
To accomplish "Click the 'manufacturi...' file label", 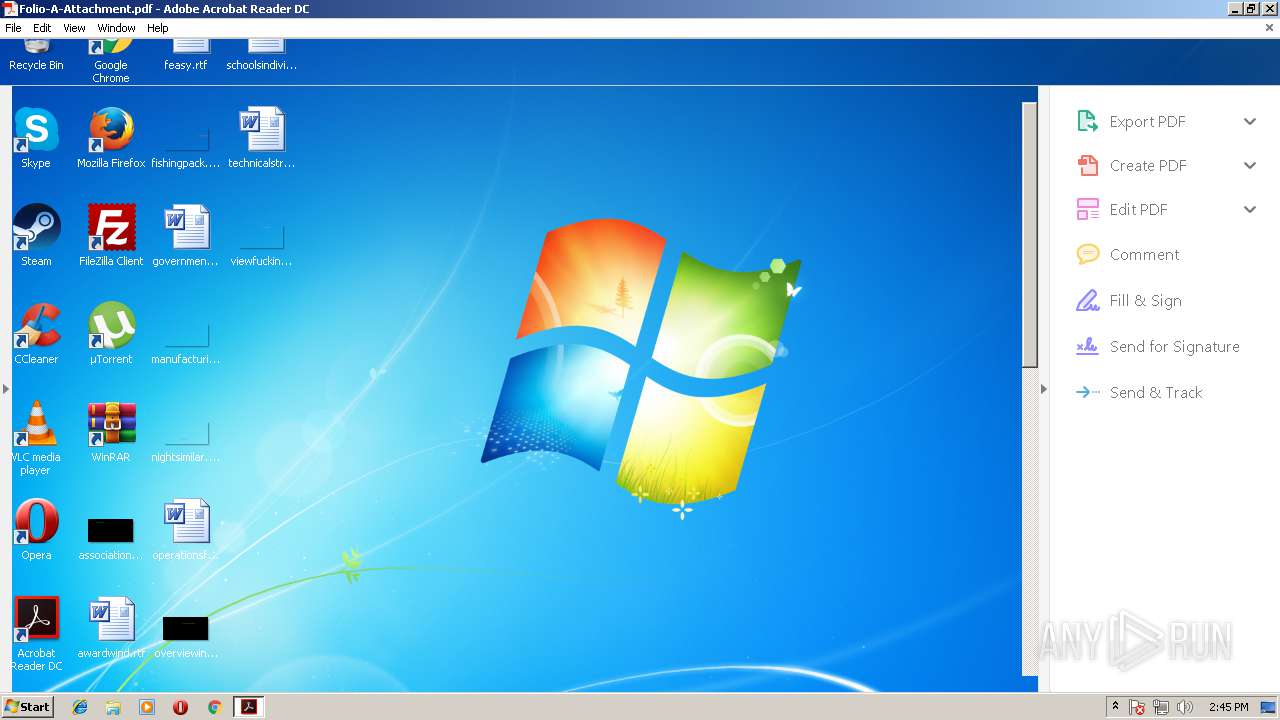I will click(186, 359).
